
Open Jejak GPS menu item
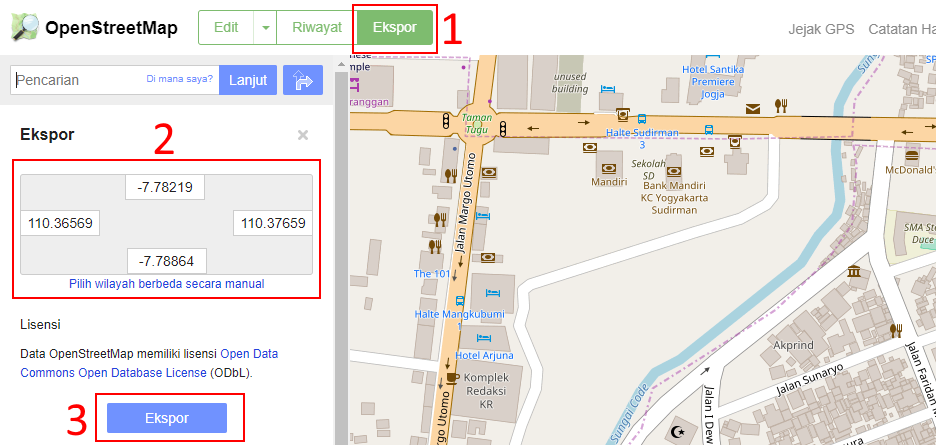[x=821, y=29]
